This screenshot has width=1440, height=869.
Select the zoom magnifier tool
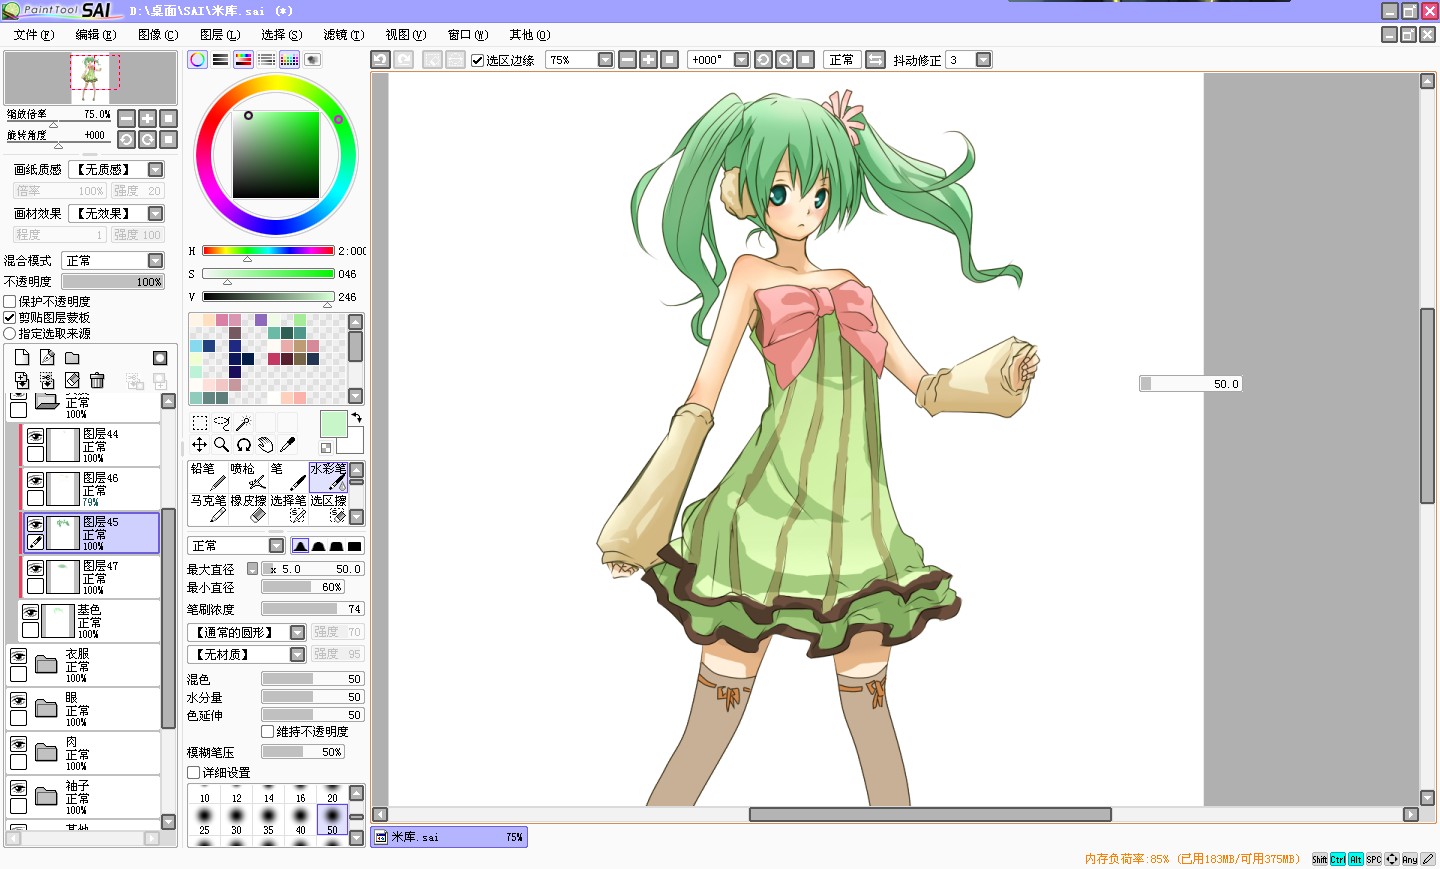222,445
